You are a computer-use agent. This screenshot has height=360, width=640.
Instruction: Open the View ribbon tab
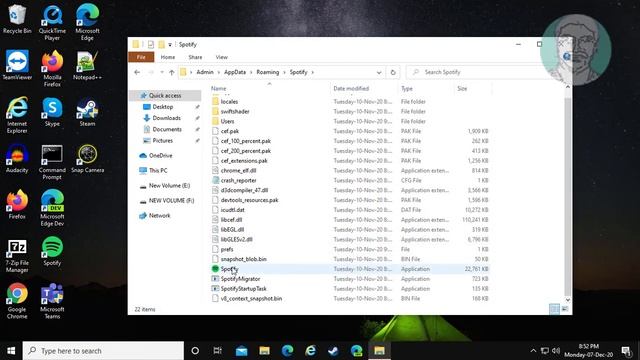click(222, 57)
